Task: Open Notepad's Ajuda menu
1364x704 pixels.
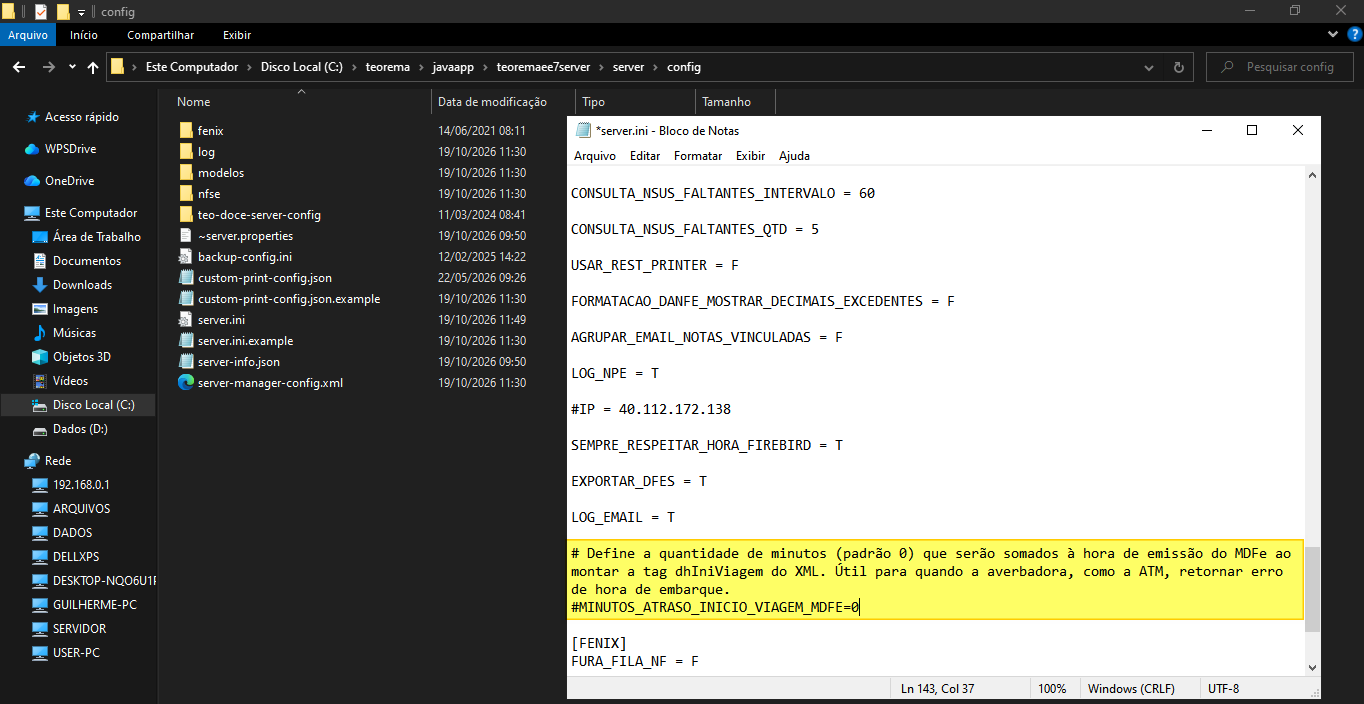Action: click(794, 156)
